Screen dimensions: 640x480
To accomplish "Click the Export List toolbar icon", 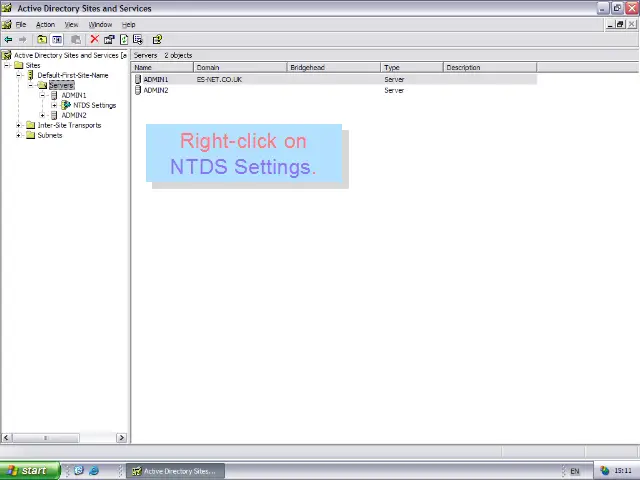I will (138, 40).
